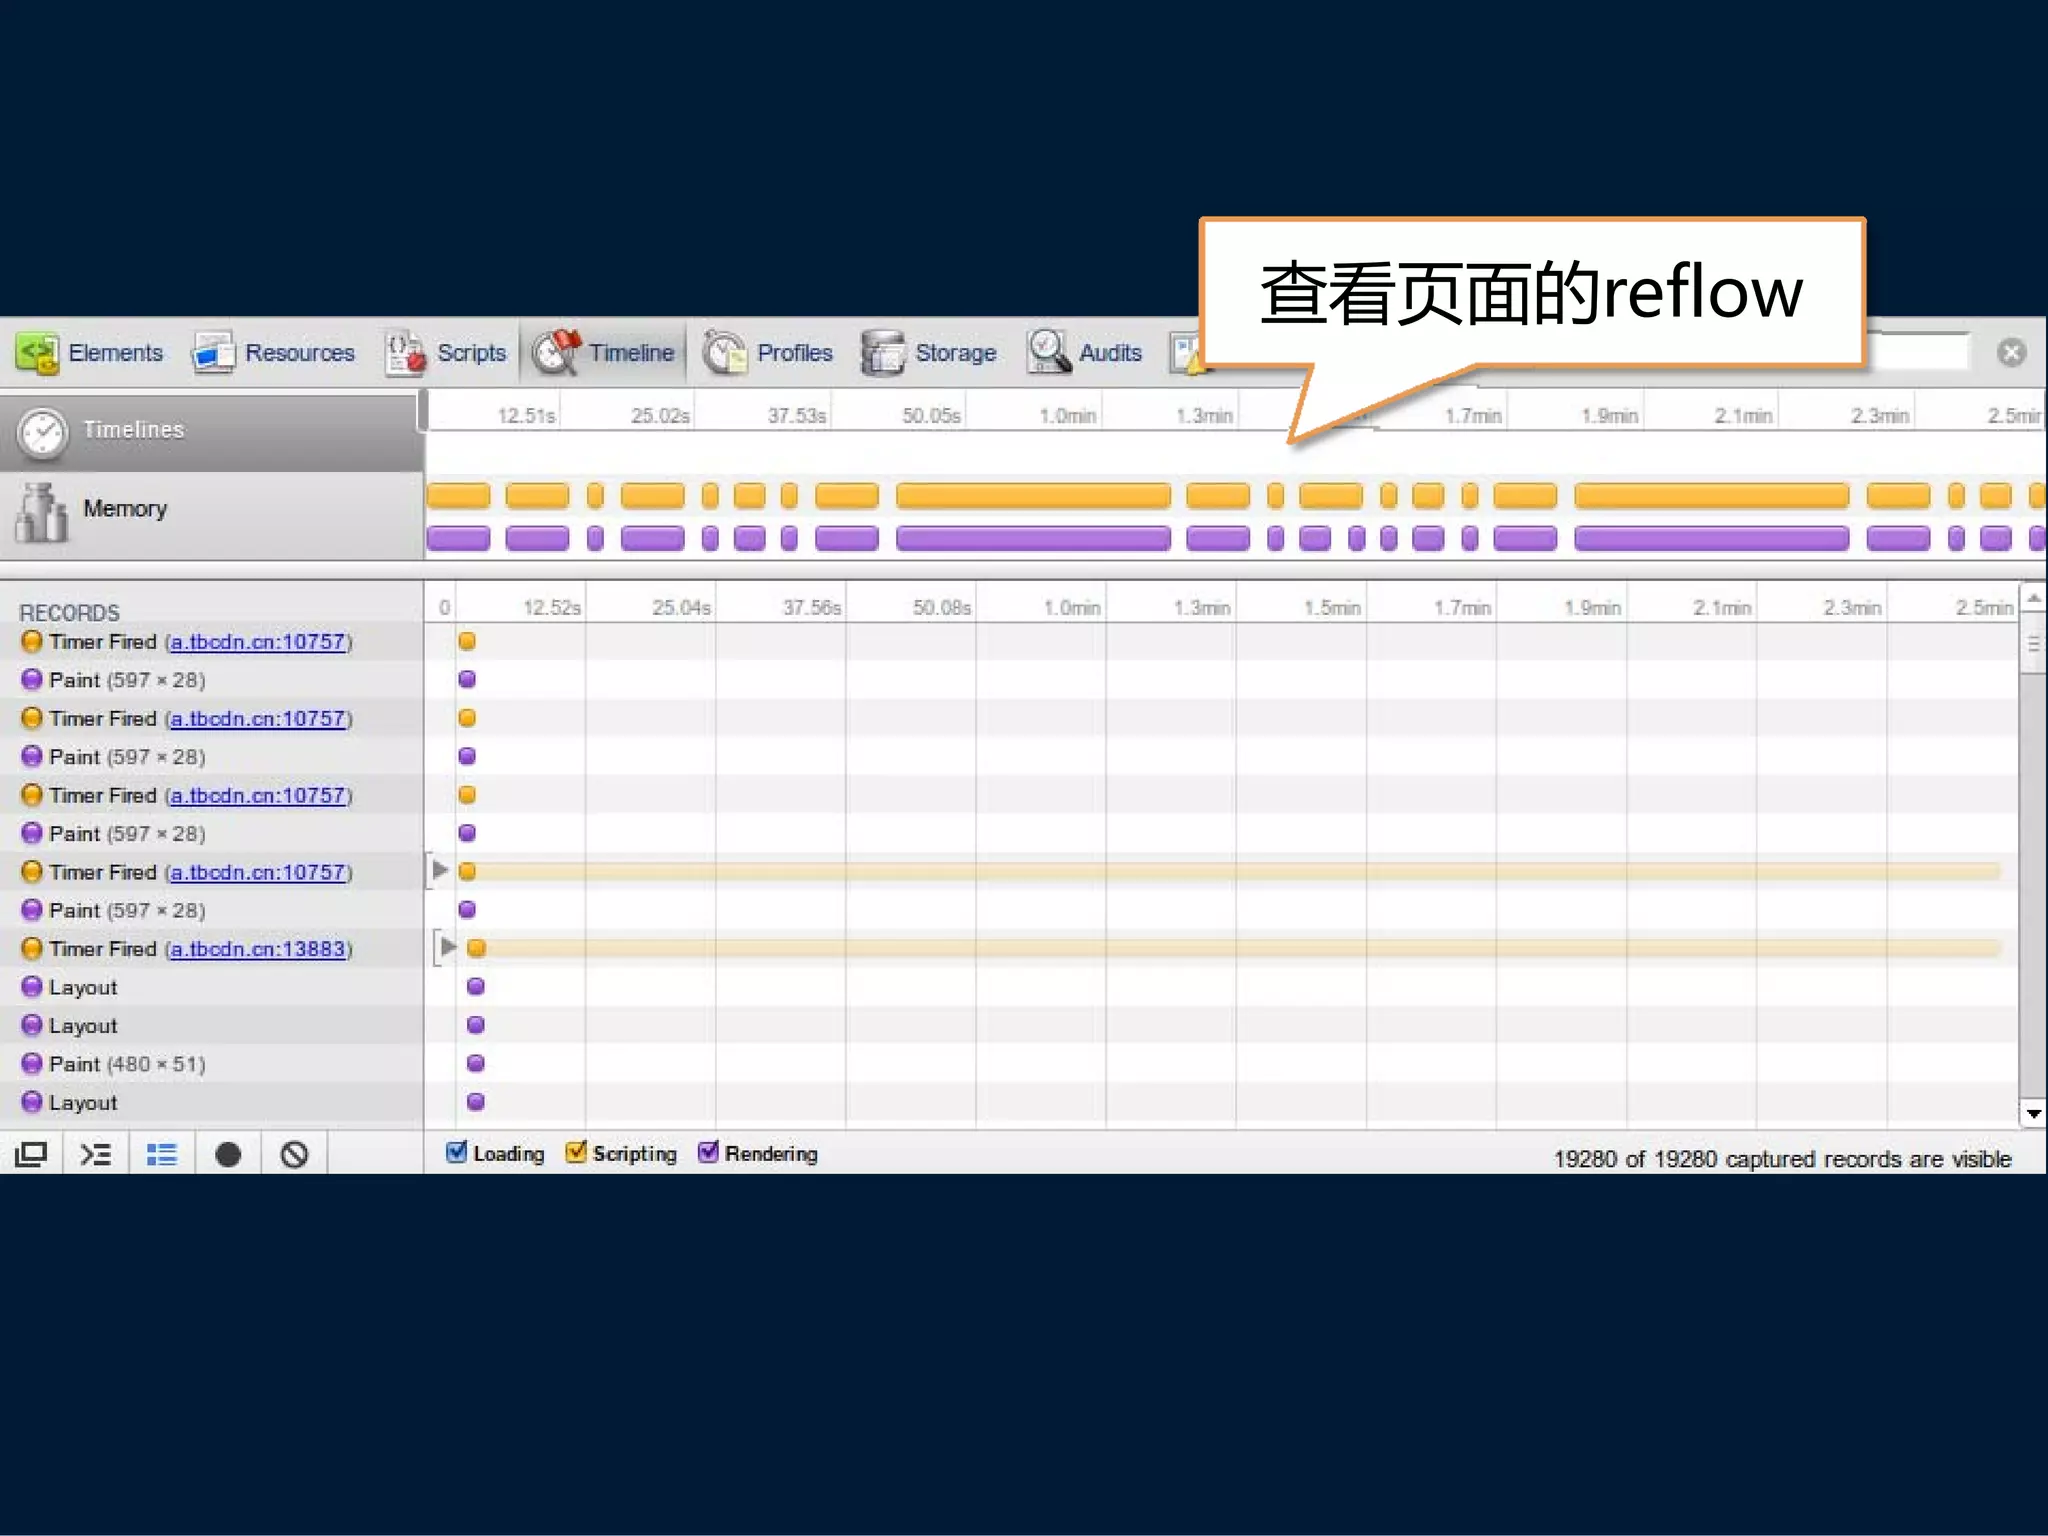Toggle the Loading checkbox
The image size is (2048, 1536).
pyautogui.click(x=457, y=1152)
